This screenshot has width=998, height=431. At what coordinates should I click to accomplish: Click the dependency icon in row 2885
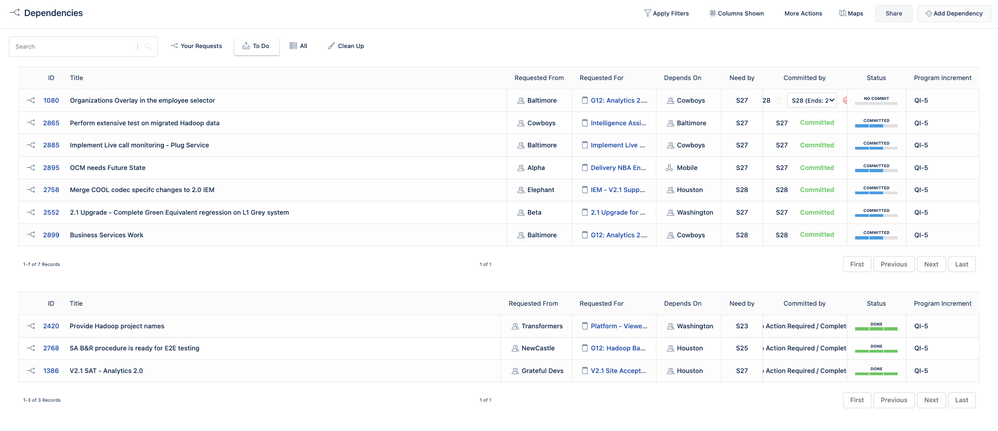tap(30, 145)
